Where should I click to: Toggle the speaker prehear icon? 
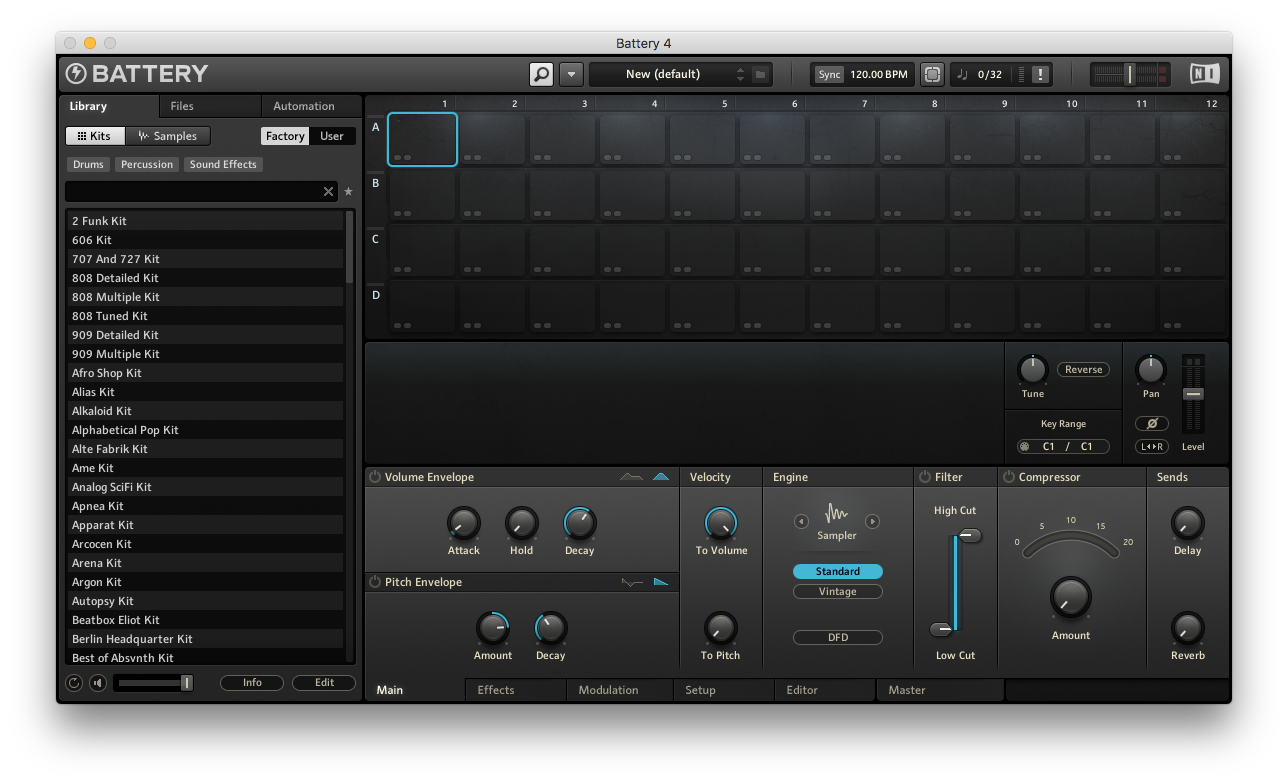tap(97, 683)
